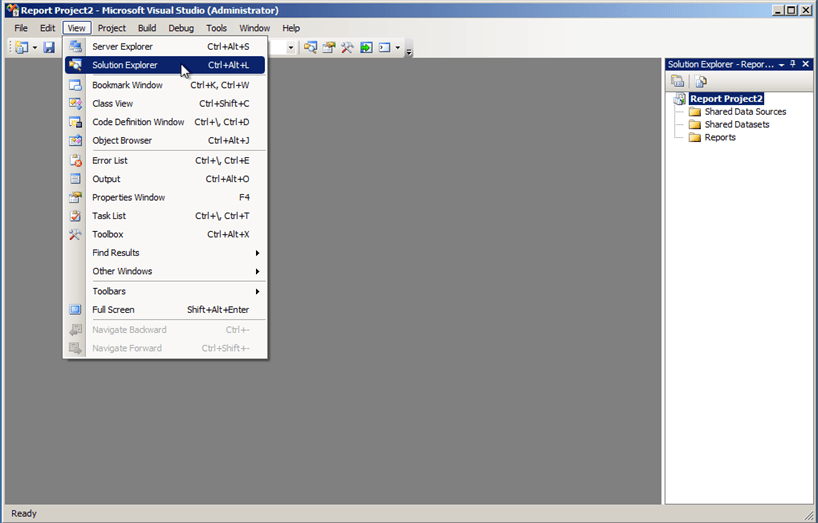Expand the Toolbars submenu arrow
The image size is (818, 523).
[x=257, y=291]
